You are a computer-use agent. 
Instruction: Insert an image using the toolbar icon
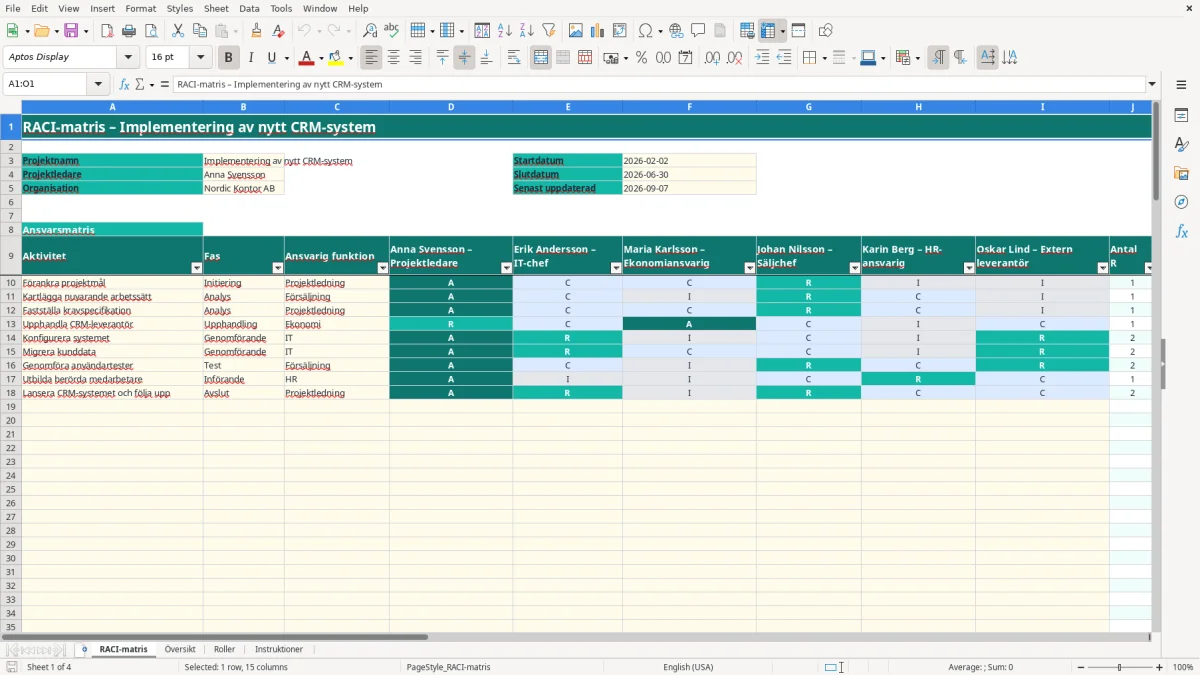(576, 31)
